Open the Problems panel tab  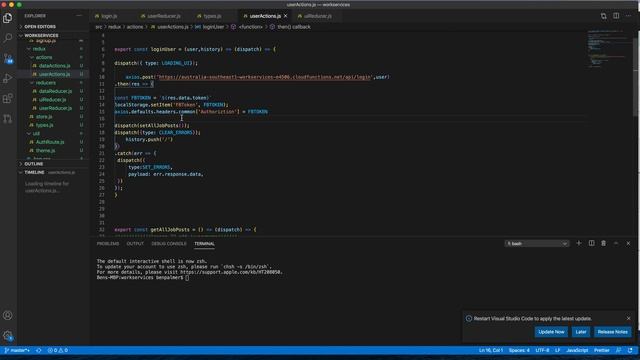(x=108, y=244)
